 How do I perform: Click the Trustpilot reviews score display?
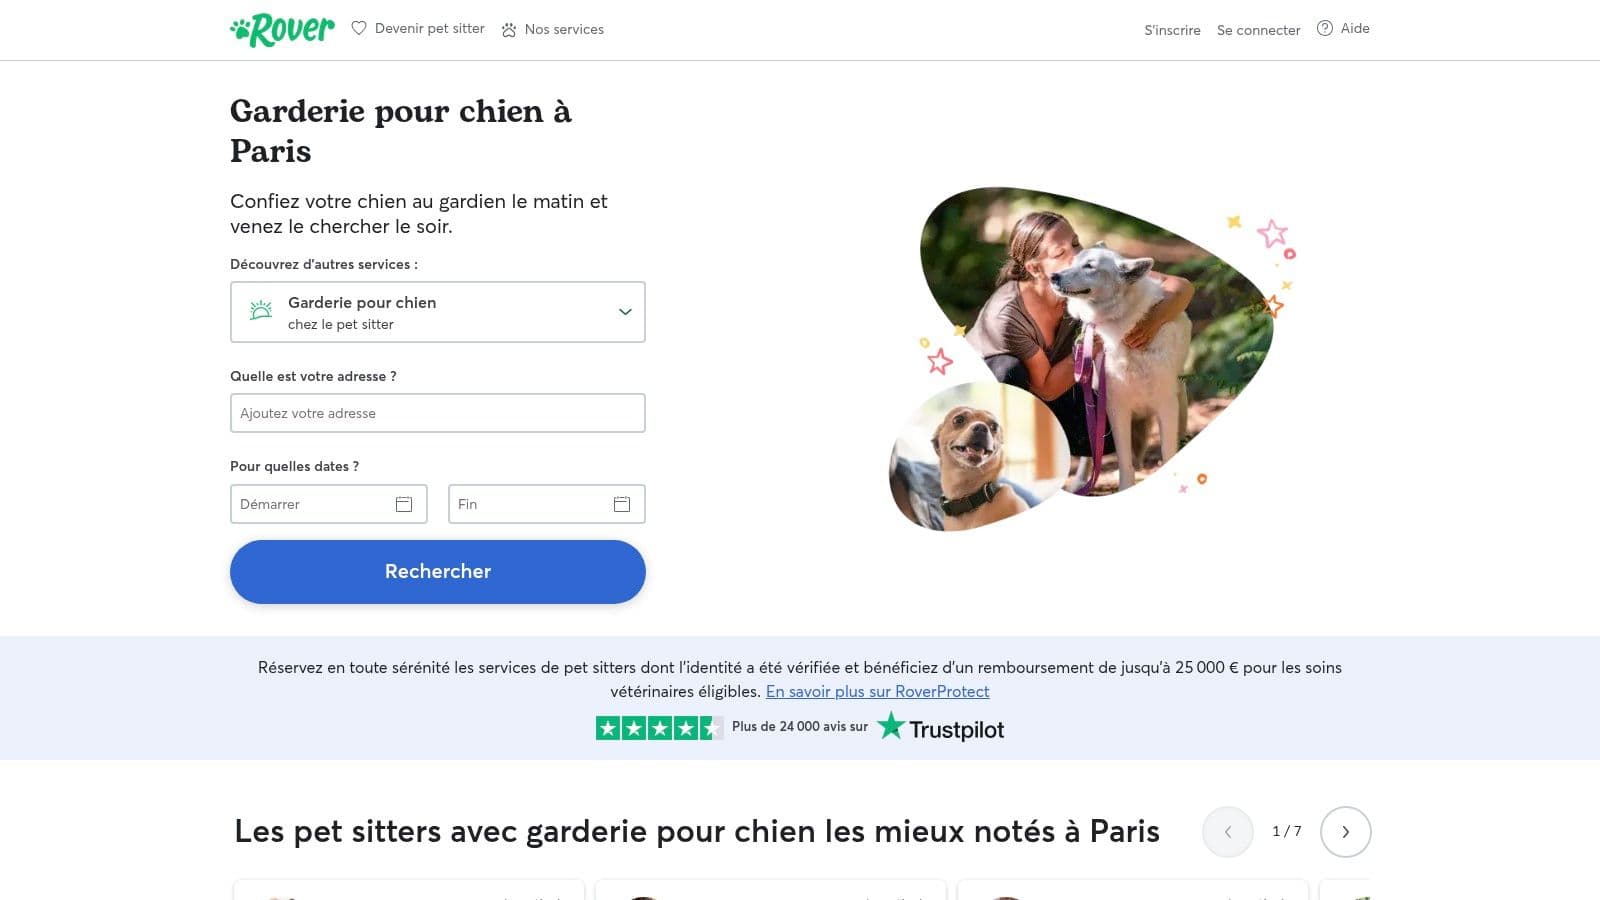coord(798,727)
